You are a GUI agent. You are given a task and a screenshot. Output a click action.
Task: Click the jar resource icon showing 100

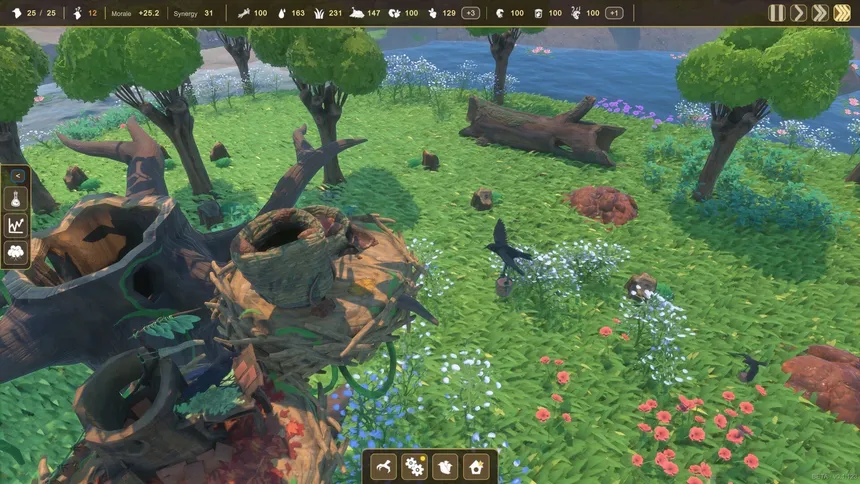538,13
